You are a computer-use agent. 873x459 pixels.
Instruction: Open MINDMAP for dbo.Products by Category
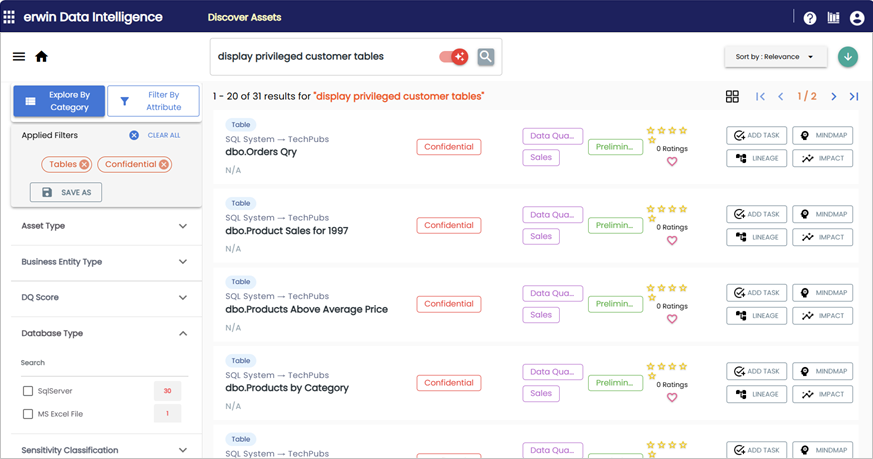pyautogui.click(x=822, y=371)
